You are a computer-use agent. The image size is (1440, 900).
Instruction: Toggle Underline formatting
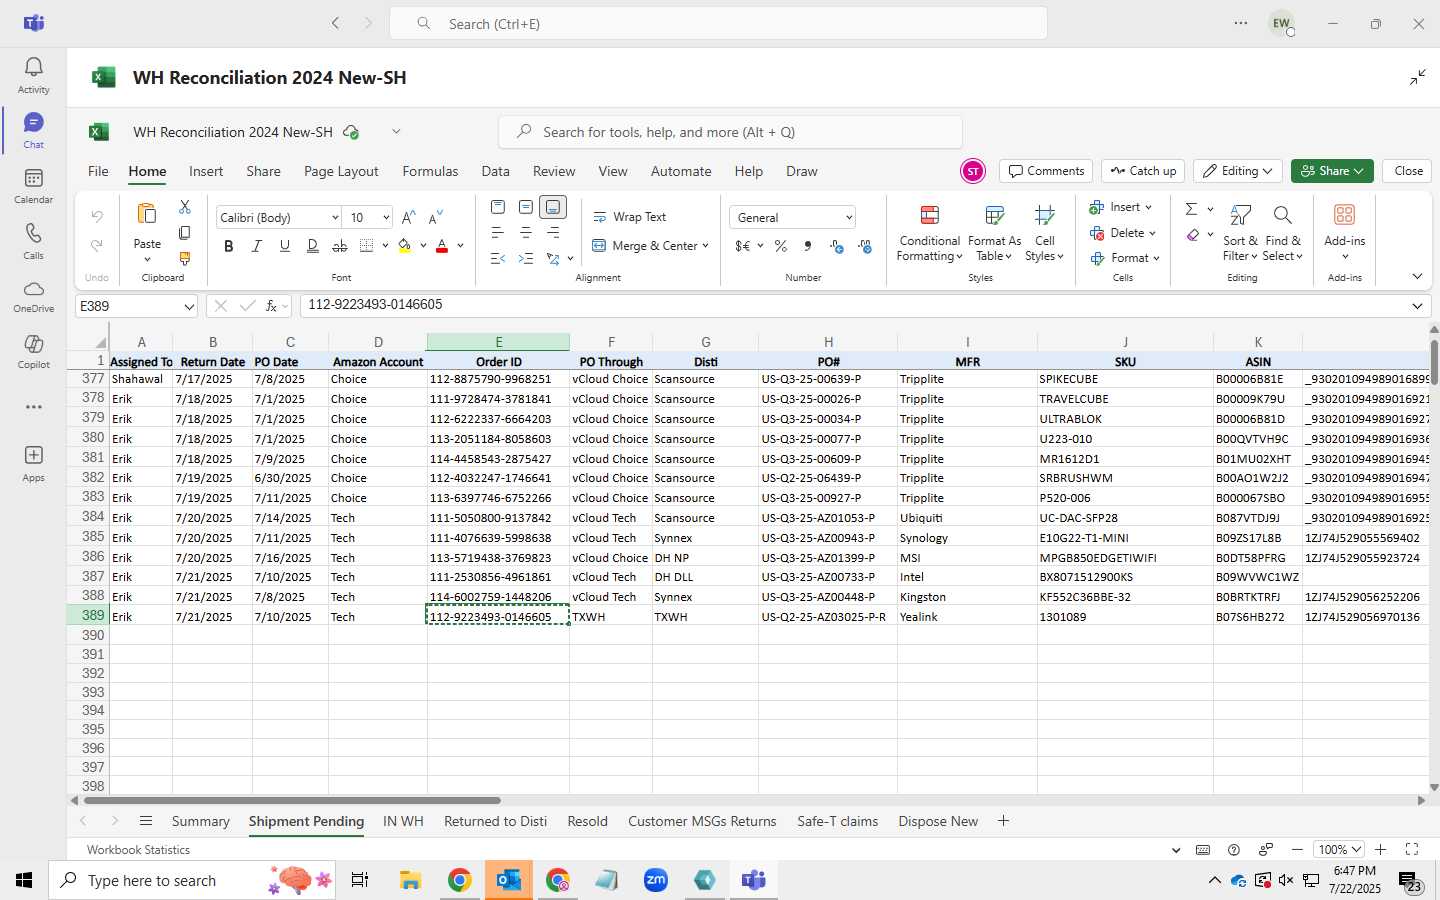(285, 246)
